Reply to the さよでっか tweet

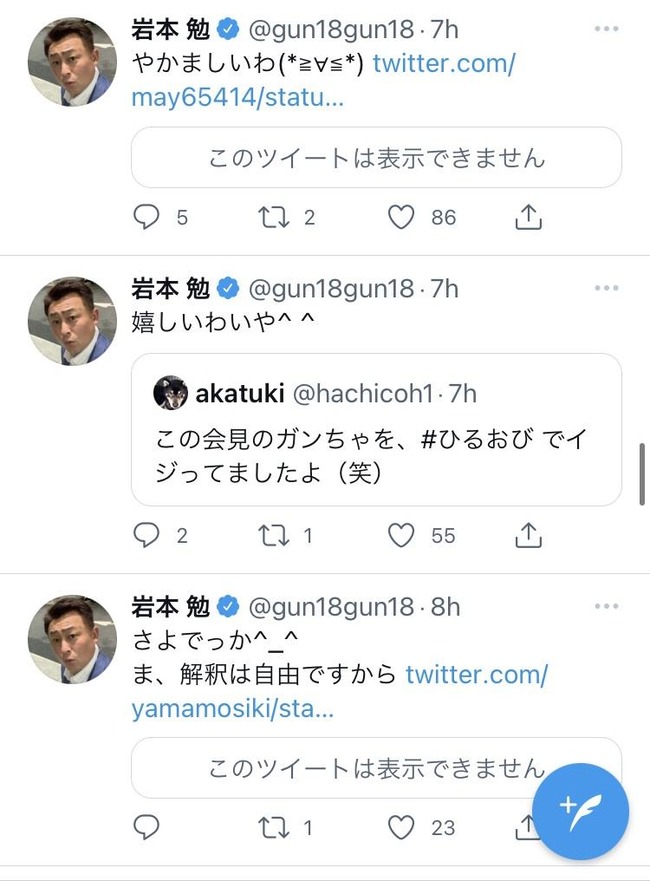click(x=147, y=827)
